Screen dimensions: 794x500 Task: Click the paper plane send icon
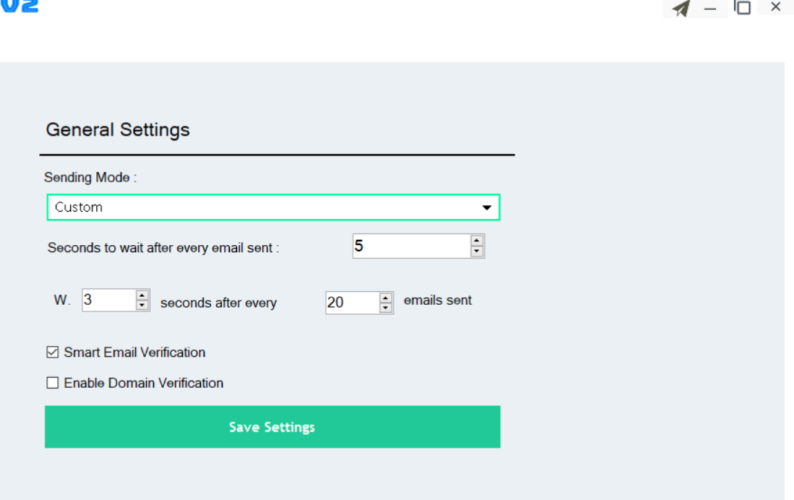(x=681, y=9)
